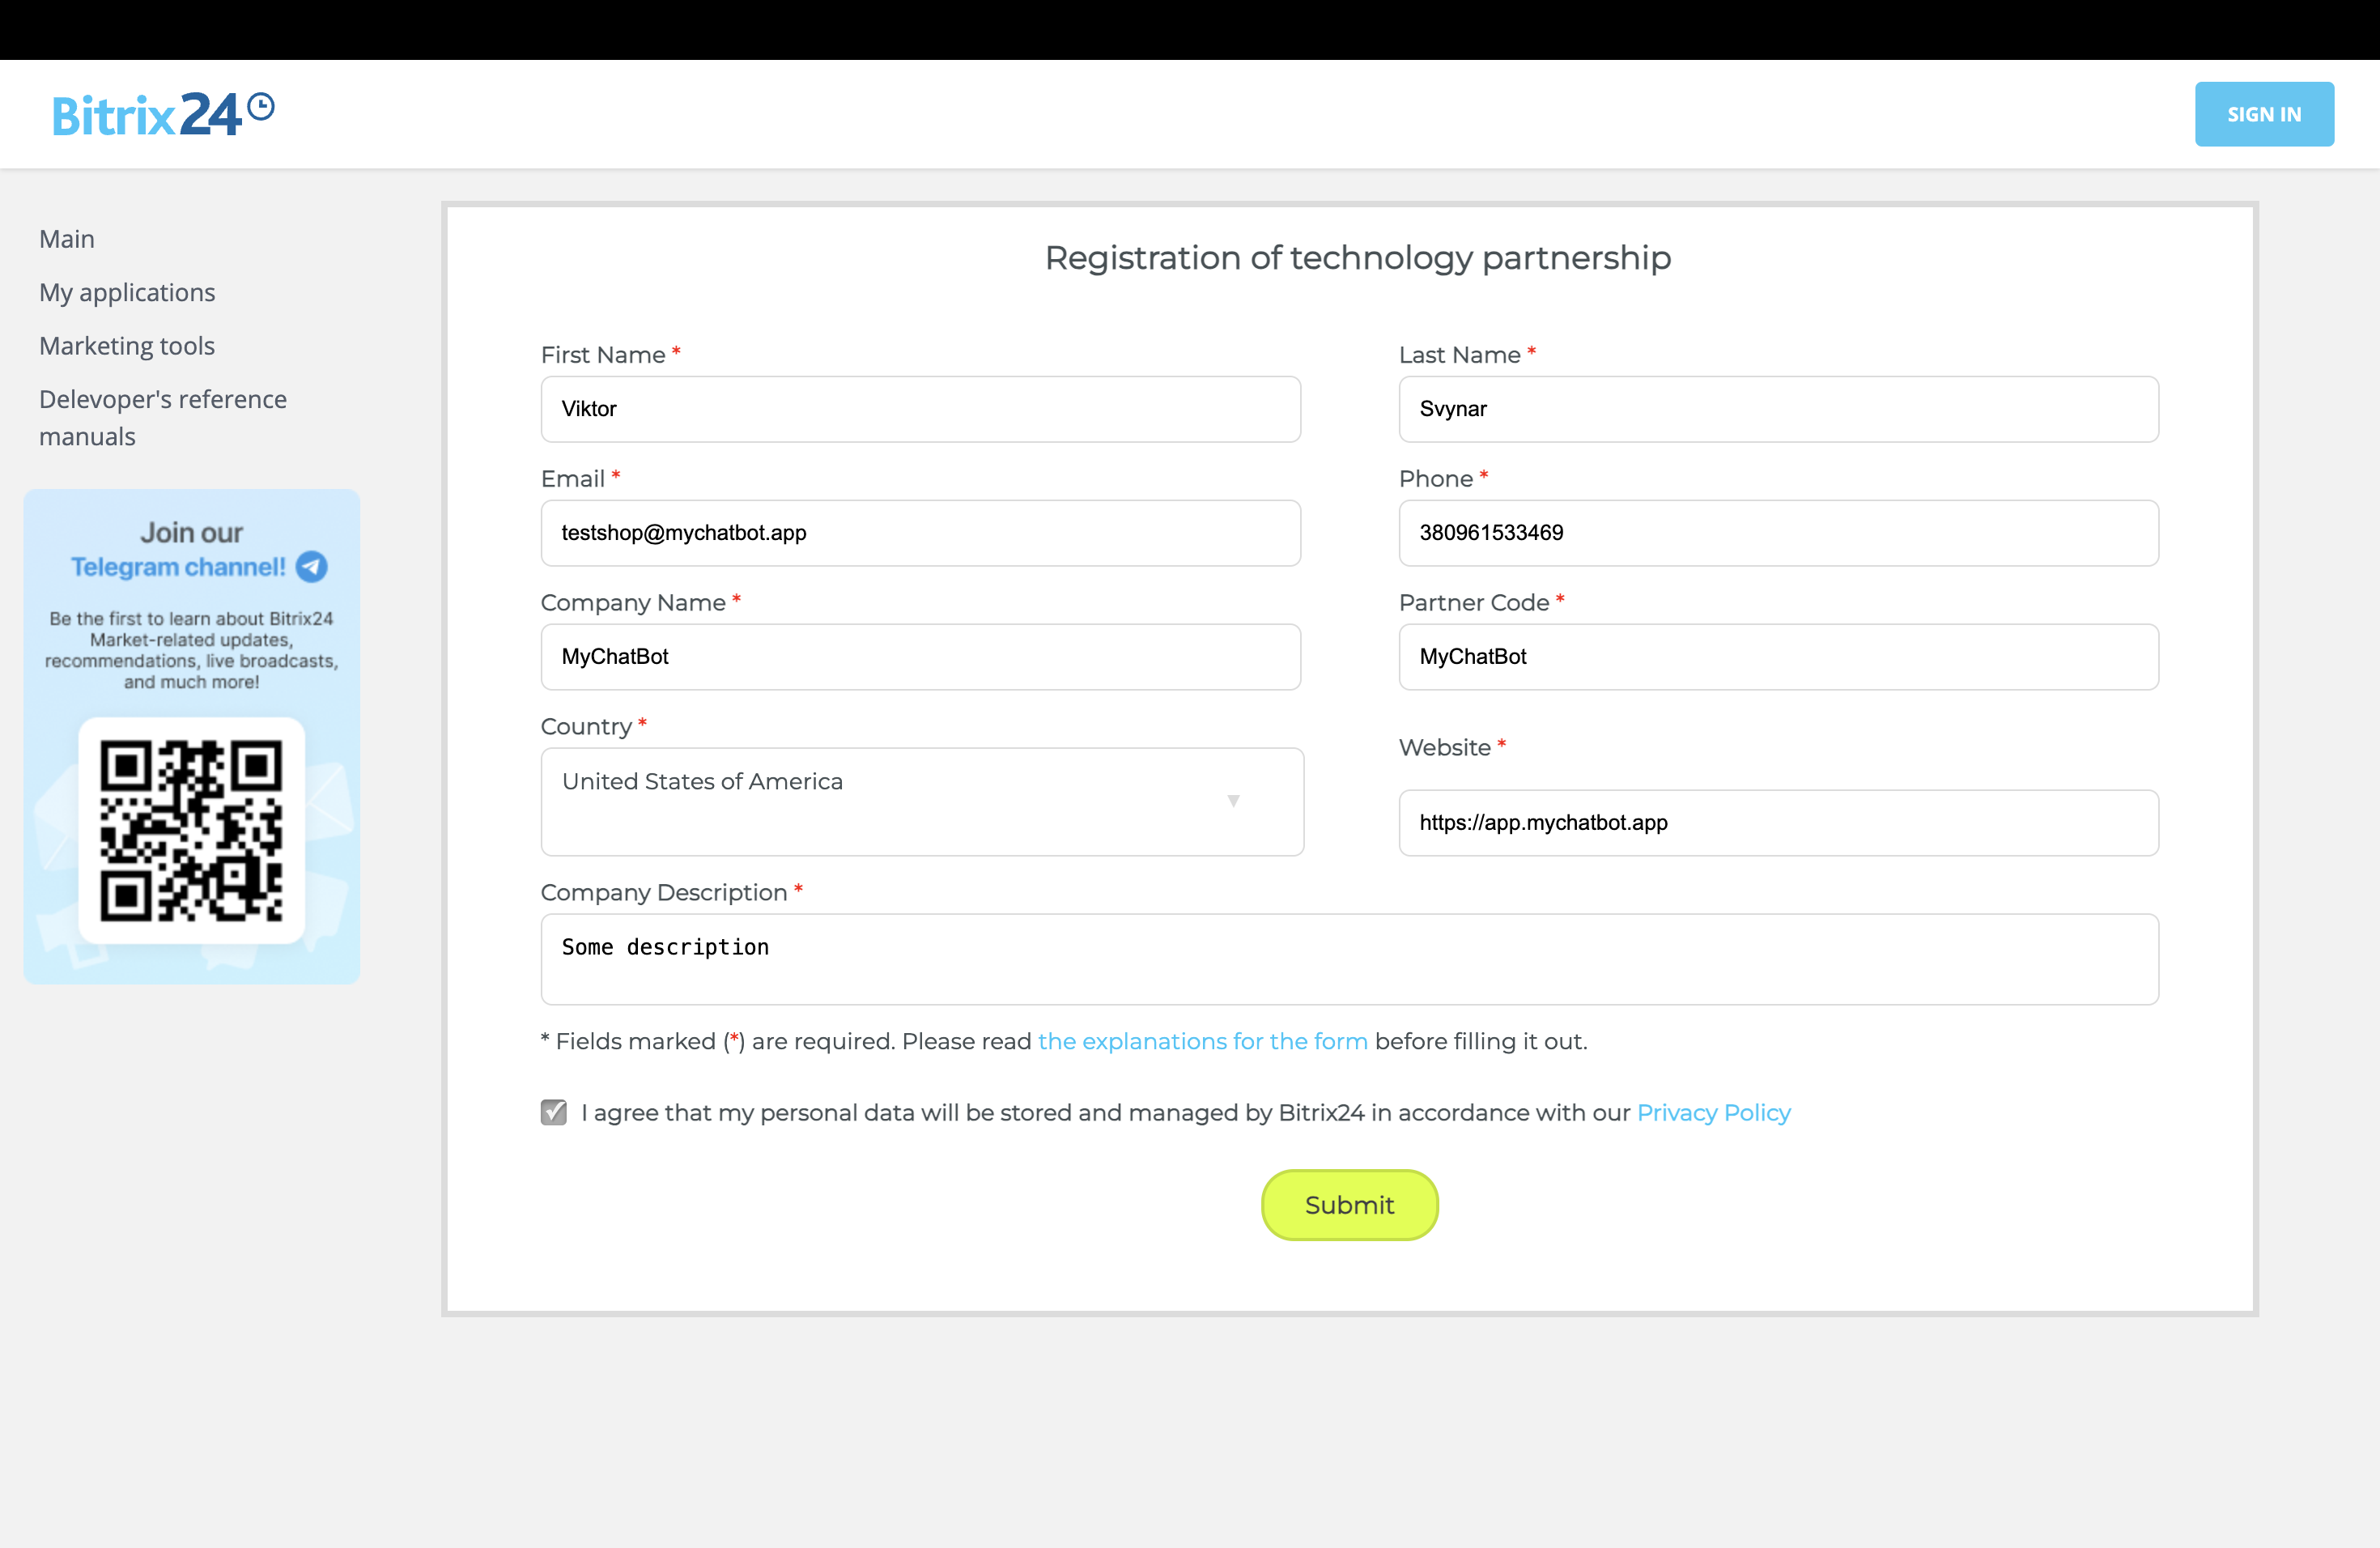
Task: Focus the Last Name input field
Action: [x=1778, y=409]
